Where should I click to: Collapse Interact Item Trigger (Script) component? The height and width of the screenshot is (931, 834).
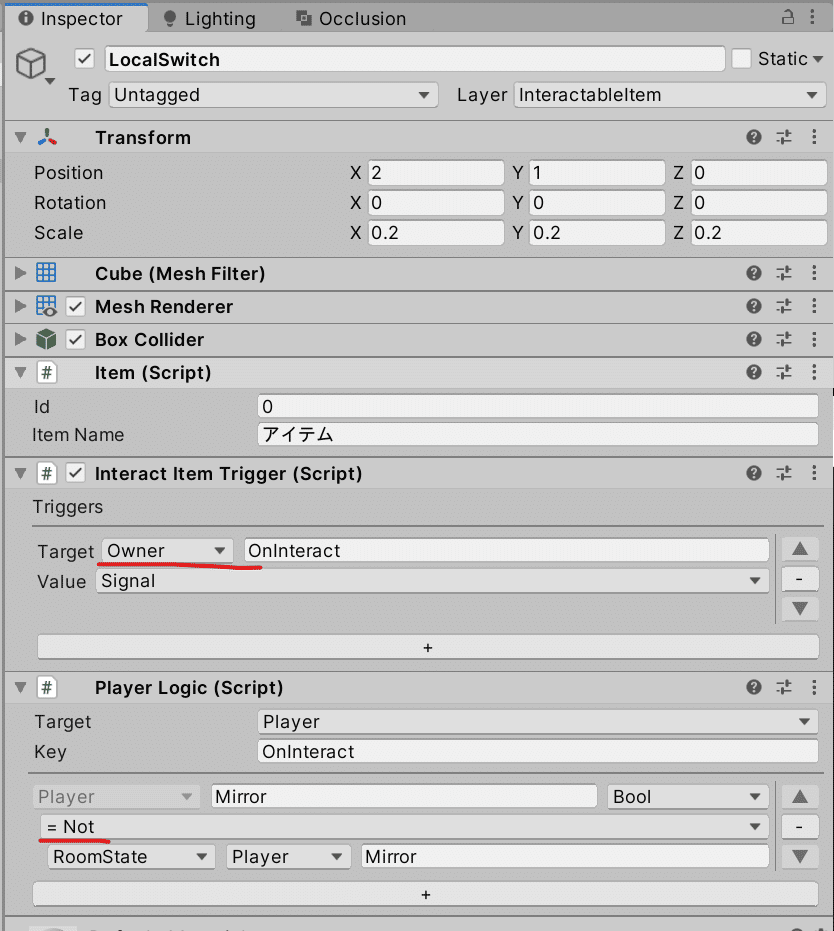[21, 474]
